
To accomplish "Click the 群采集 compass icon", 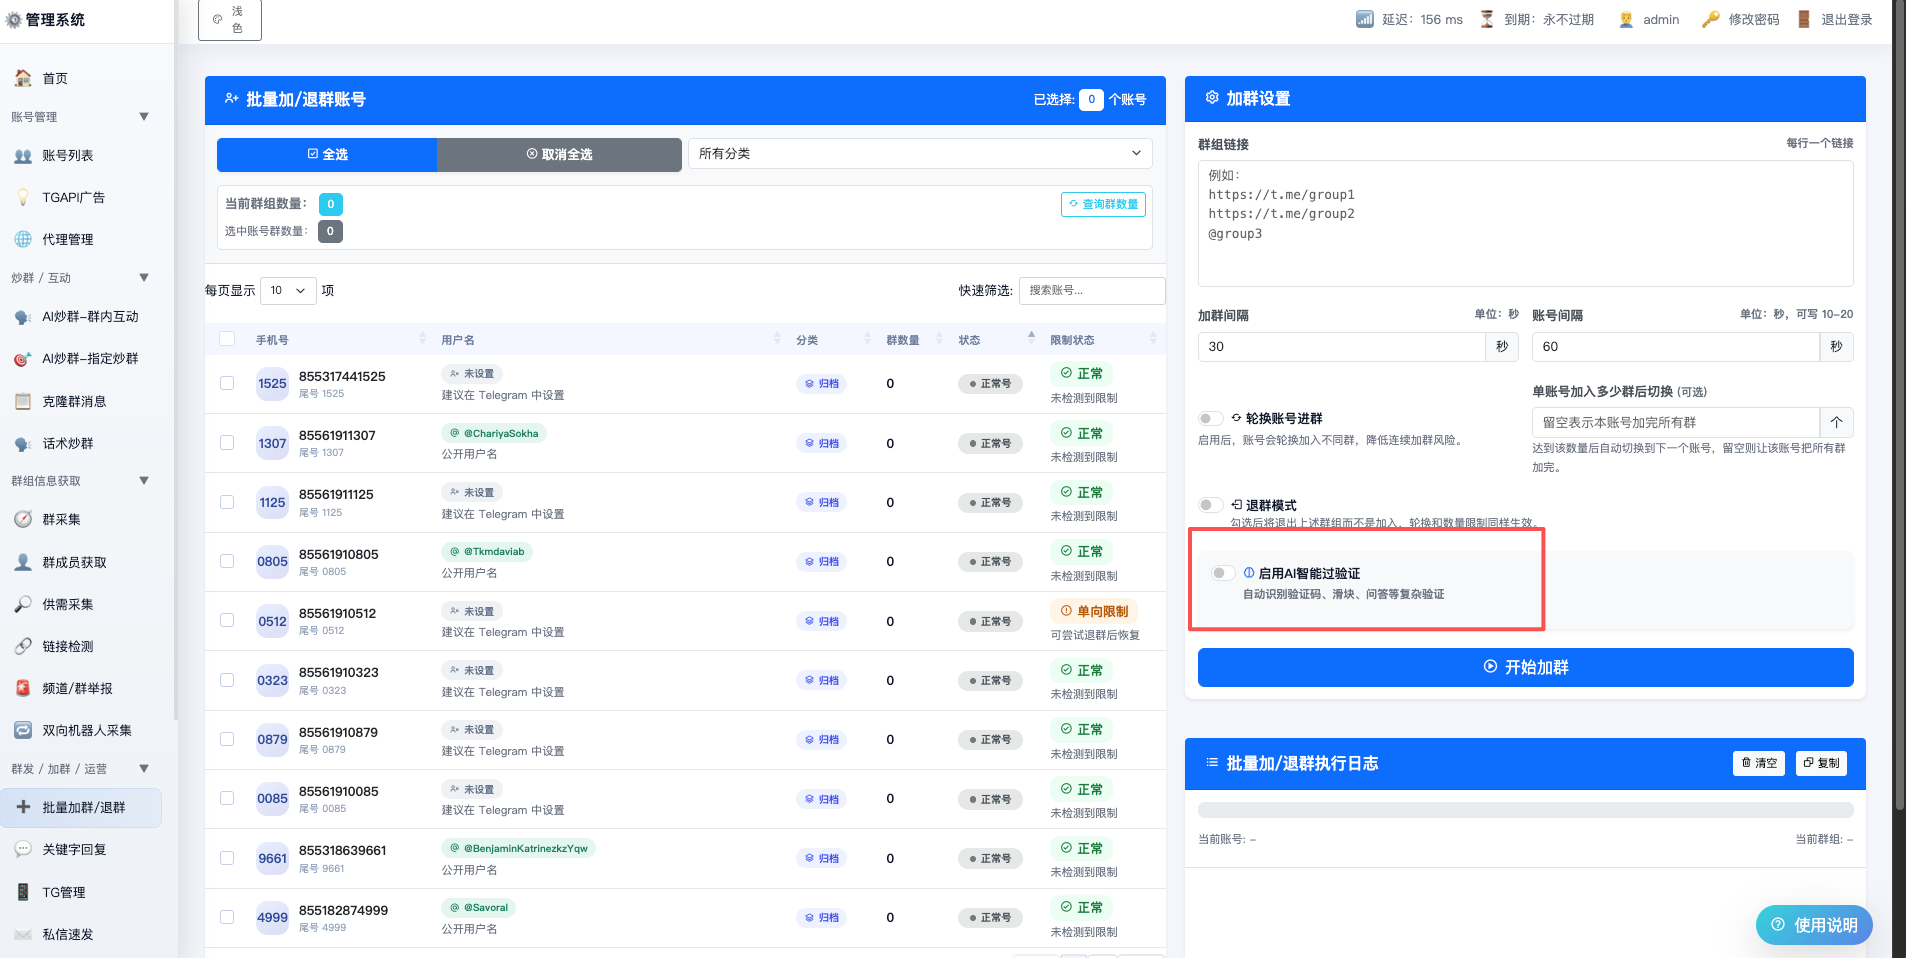I will (x=23, y=519).
